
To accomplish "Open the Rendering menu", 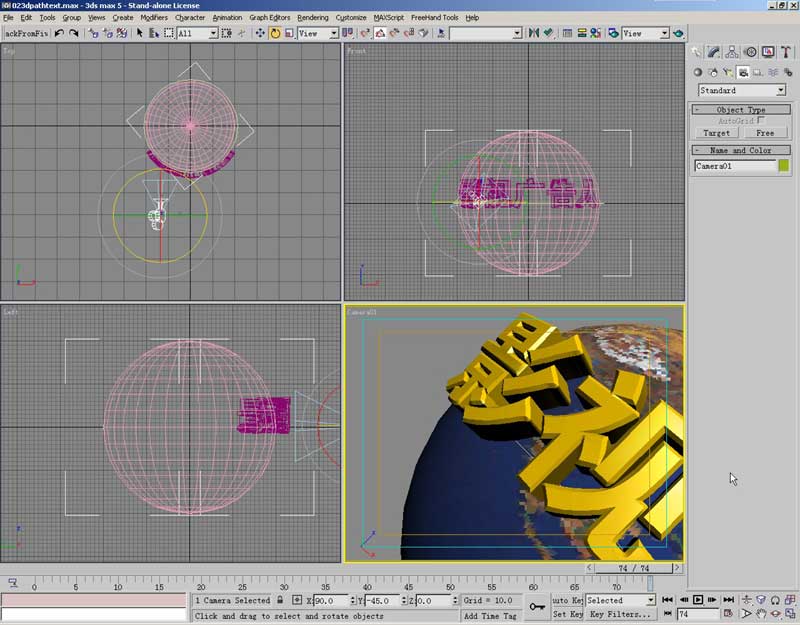I will click(312, 17).
